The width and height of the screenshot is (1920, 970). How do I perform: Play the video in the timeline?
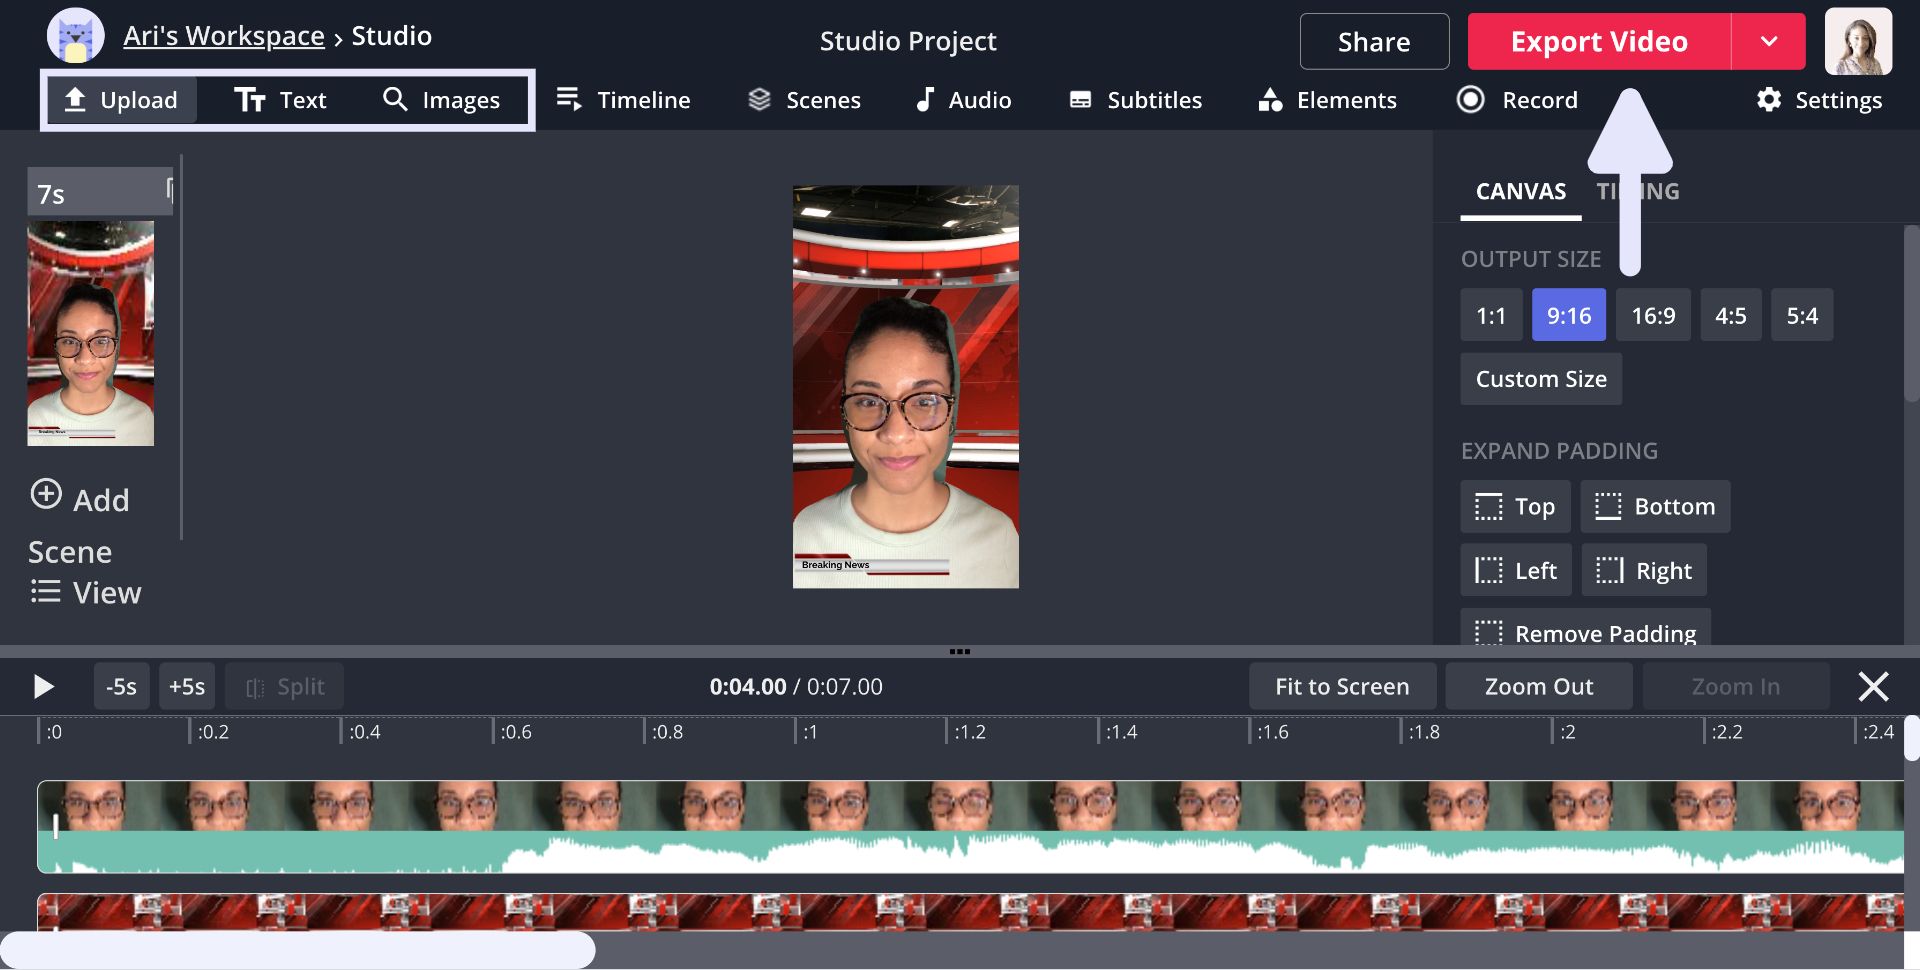43,687
